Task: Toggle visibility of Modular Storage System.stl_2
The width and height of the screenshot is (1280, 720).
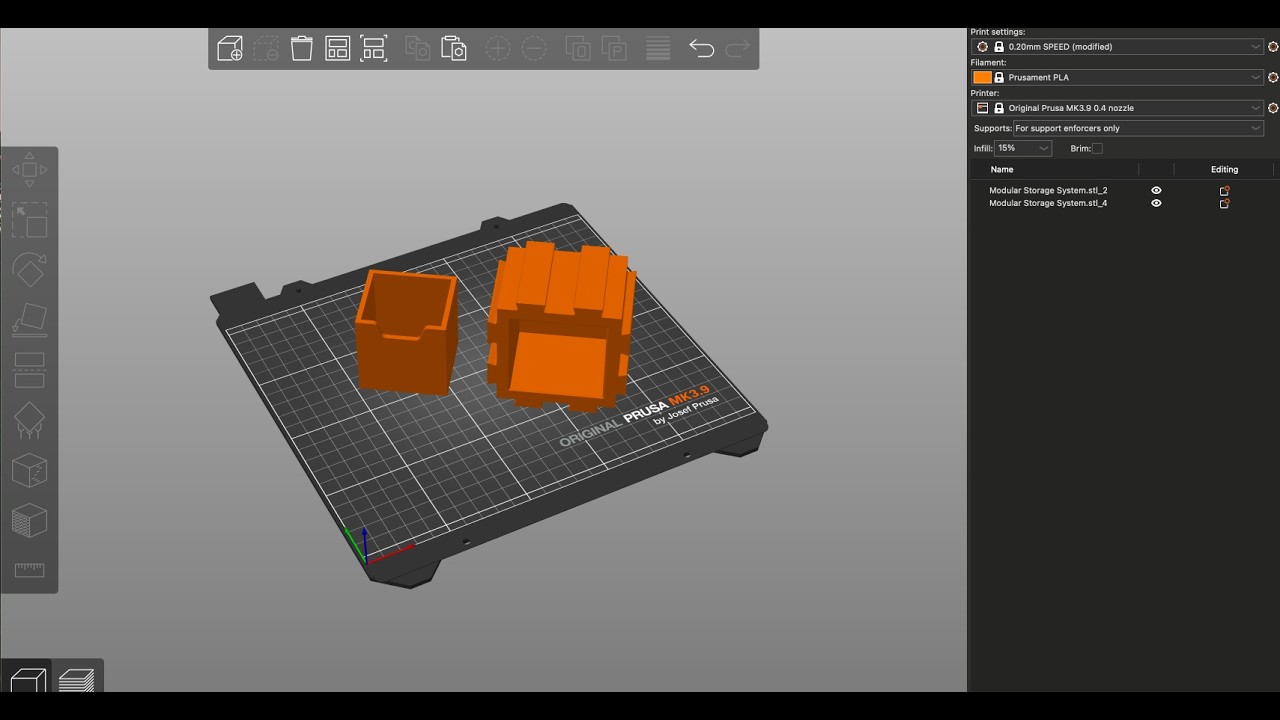Action: click(1156, 190)
